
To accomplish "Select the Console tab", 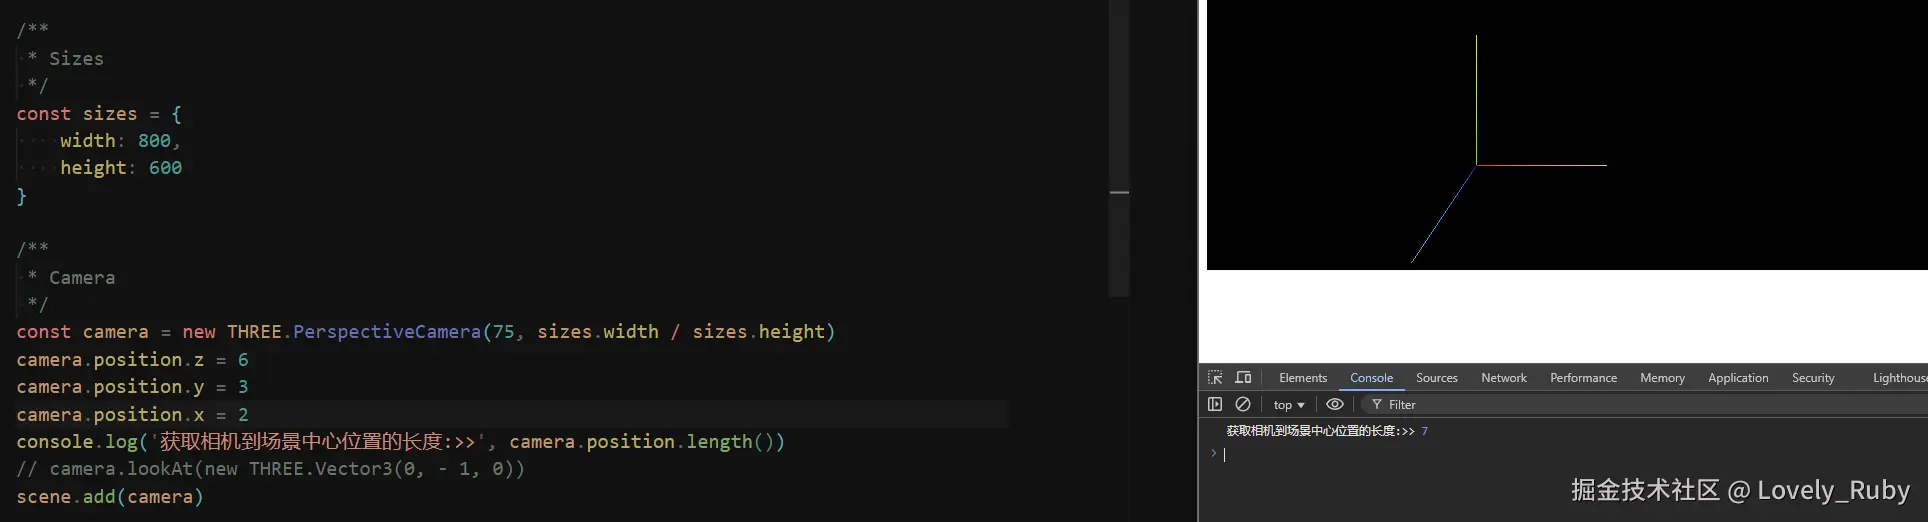I will coord(1371,378).
